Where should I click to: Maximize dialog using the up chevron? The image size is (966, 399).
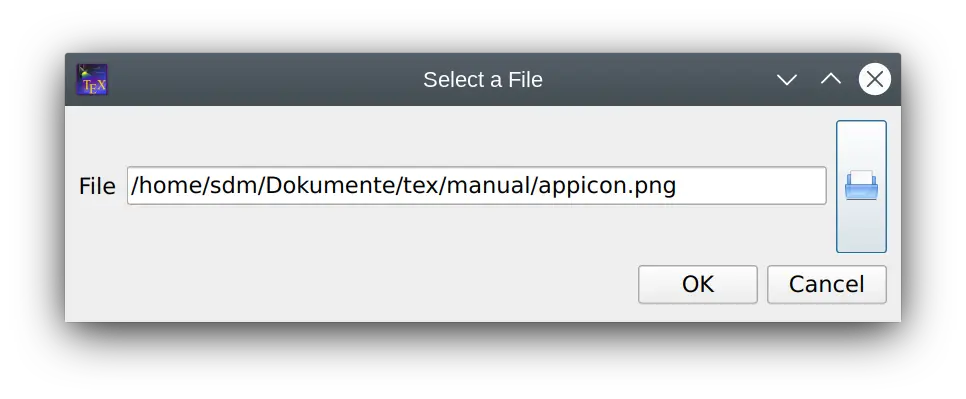click(x=830, y=79)
